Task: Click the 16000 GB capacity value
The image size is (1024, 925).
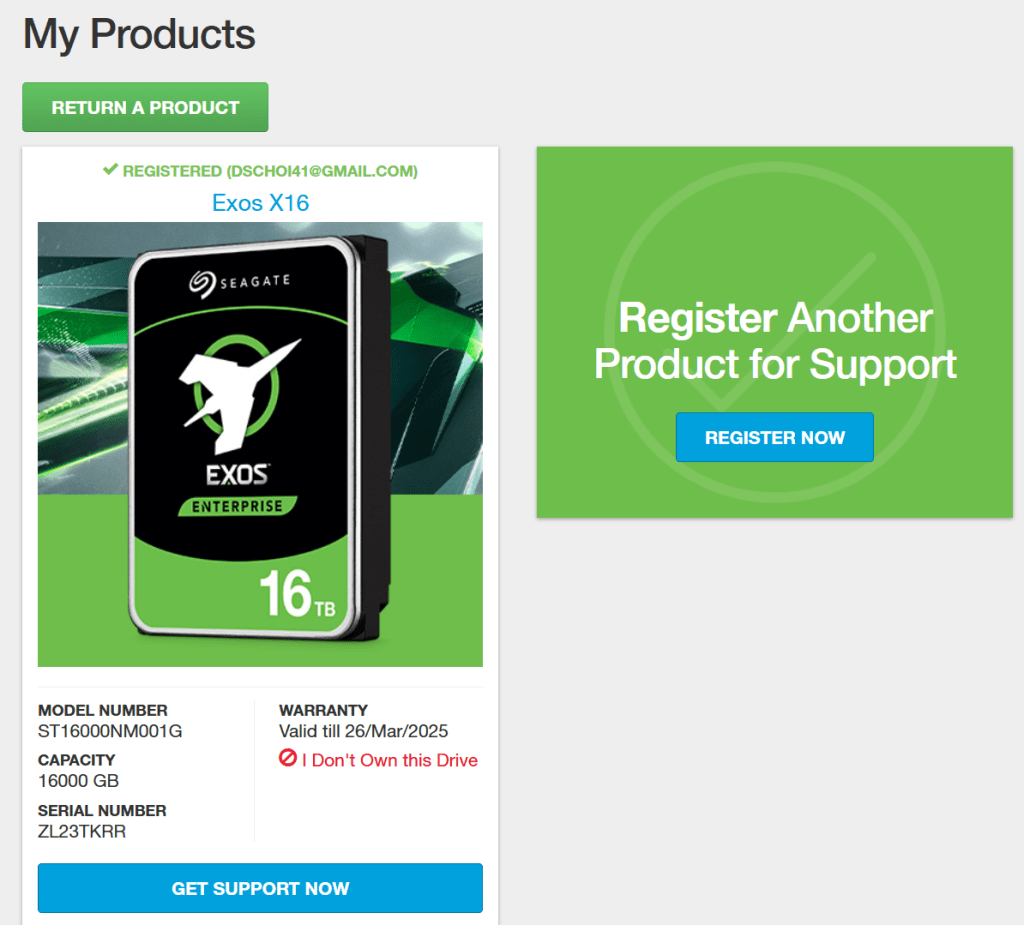Action: [x=78, y=781]
